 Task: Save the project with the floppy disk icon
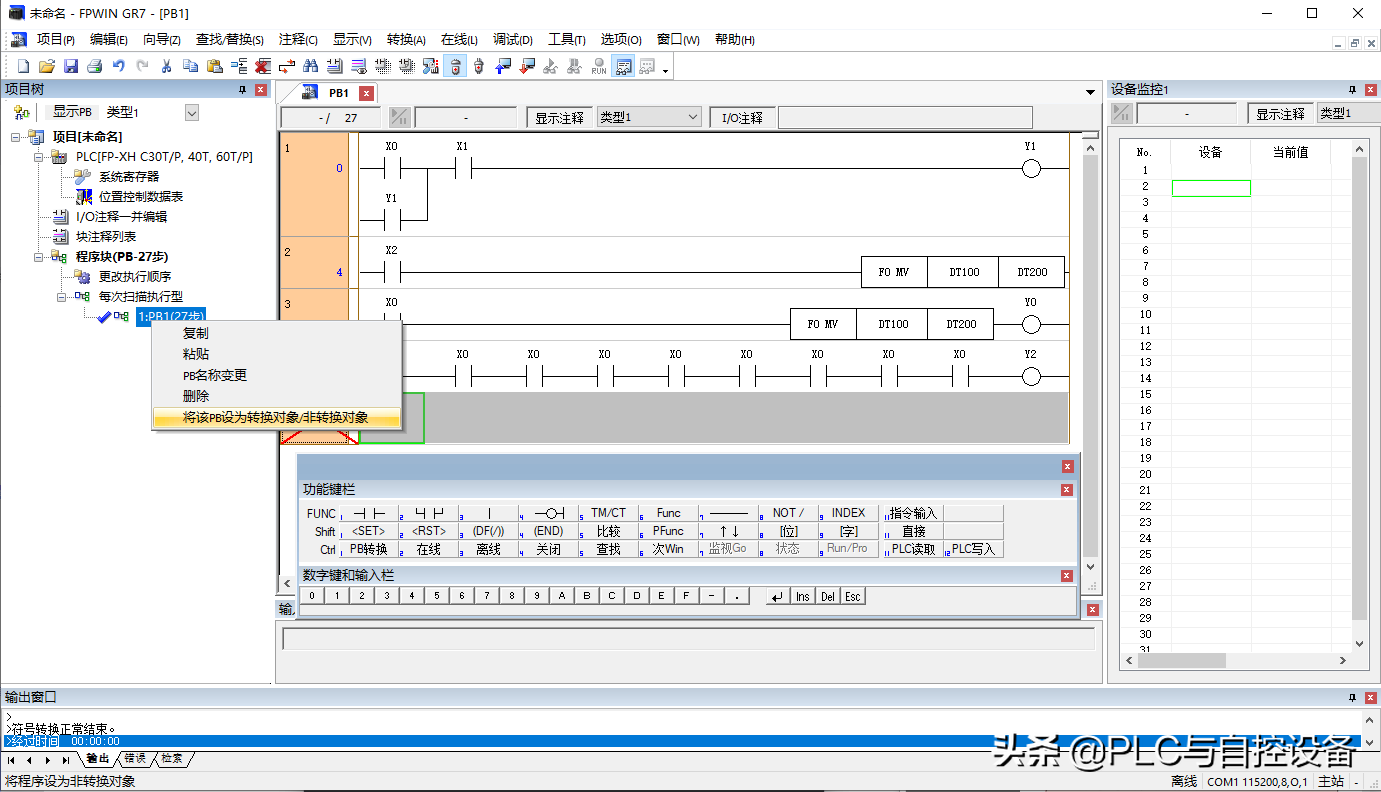[71, 67]
